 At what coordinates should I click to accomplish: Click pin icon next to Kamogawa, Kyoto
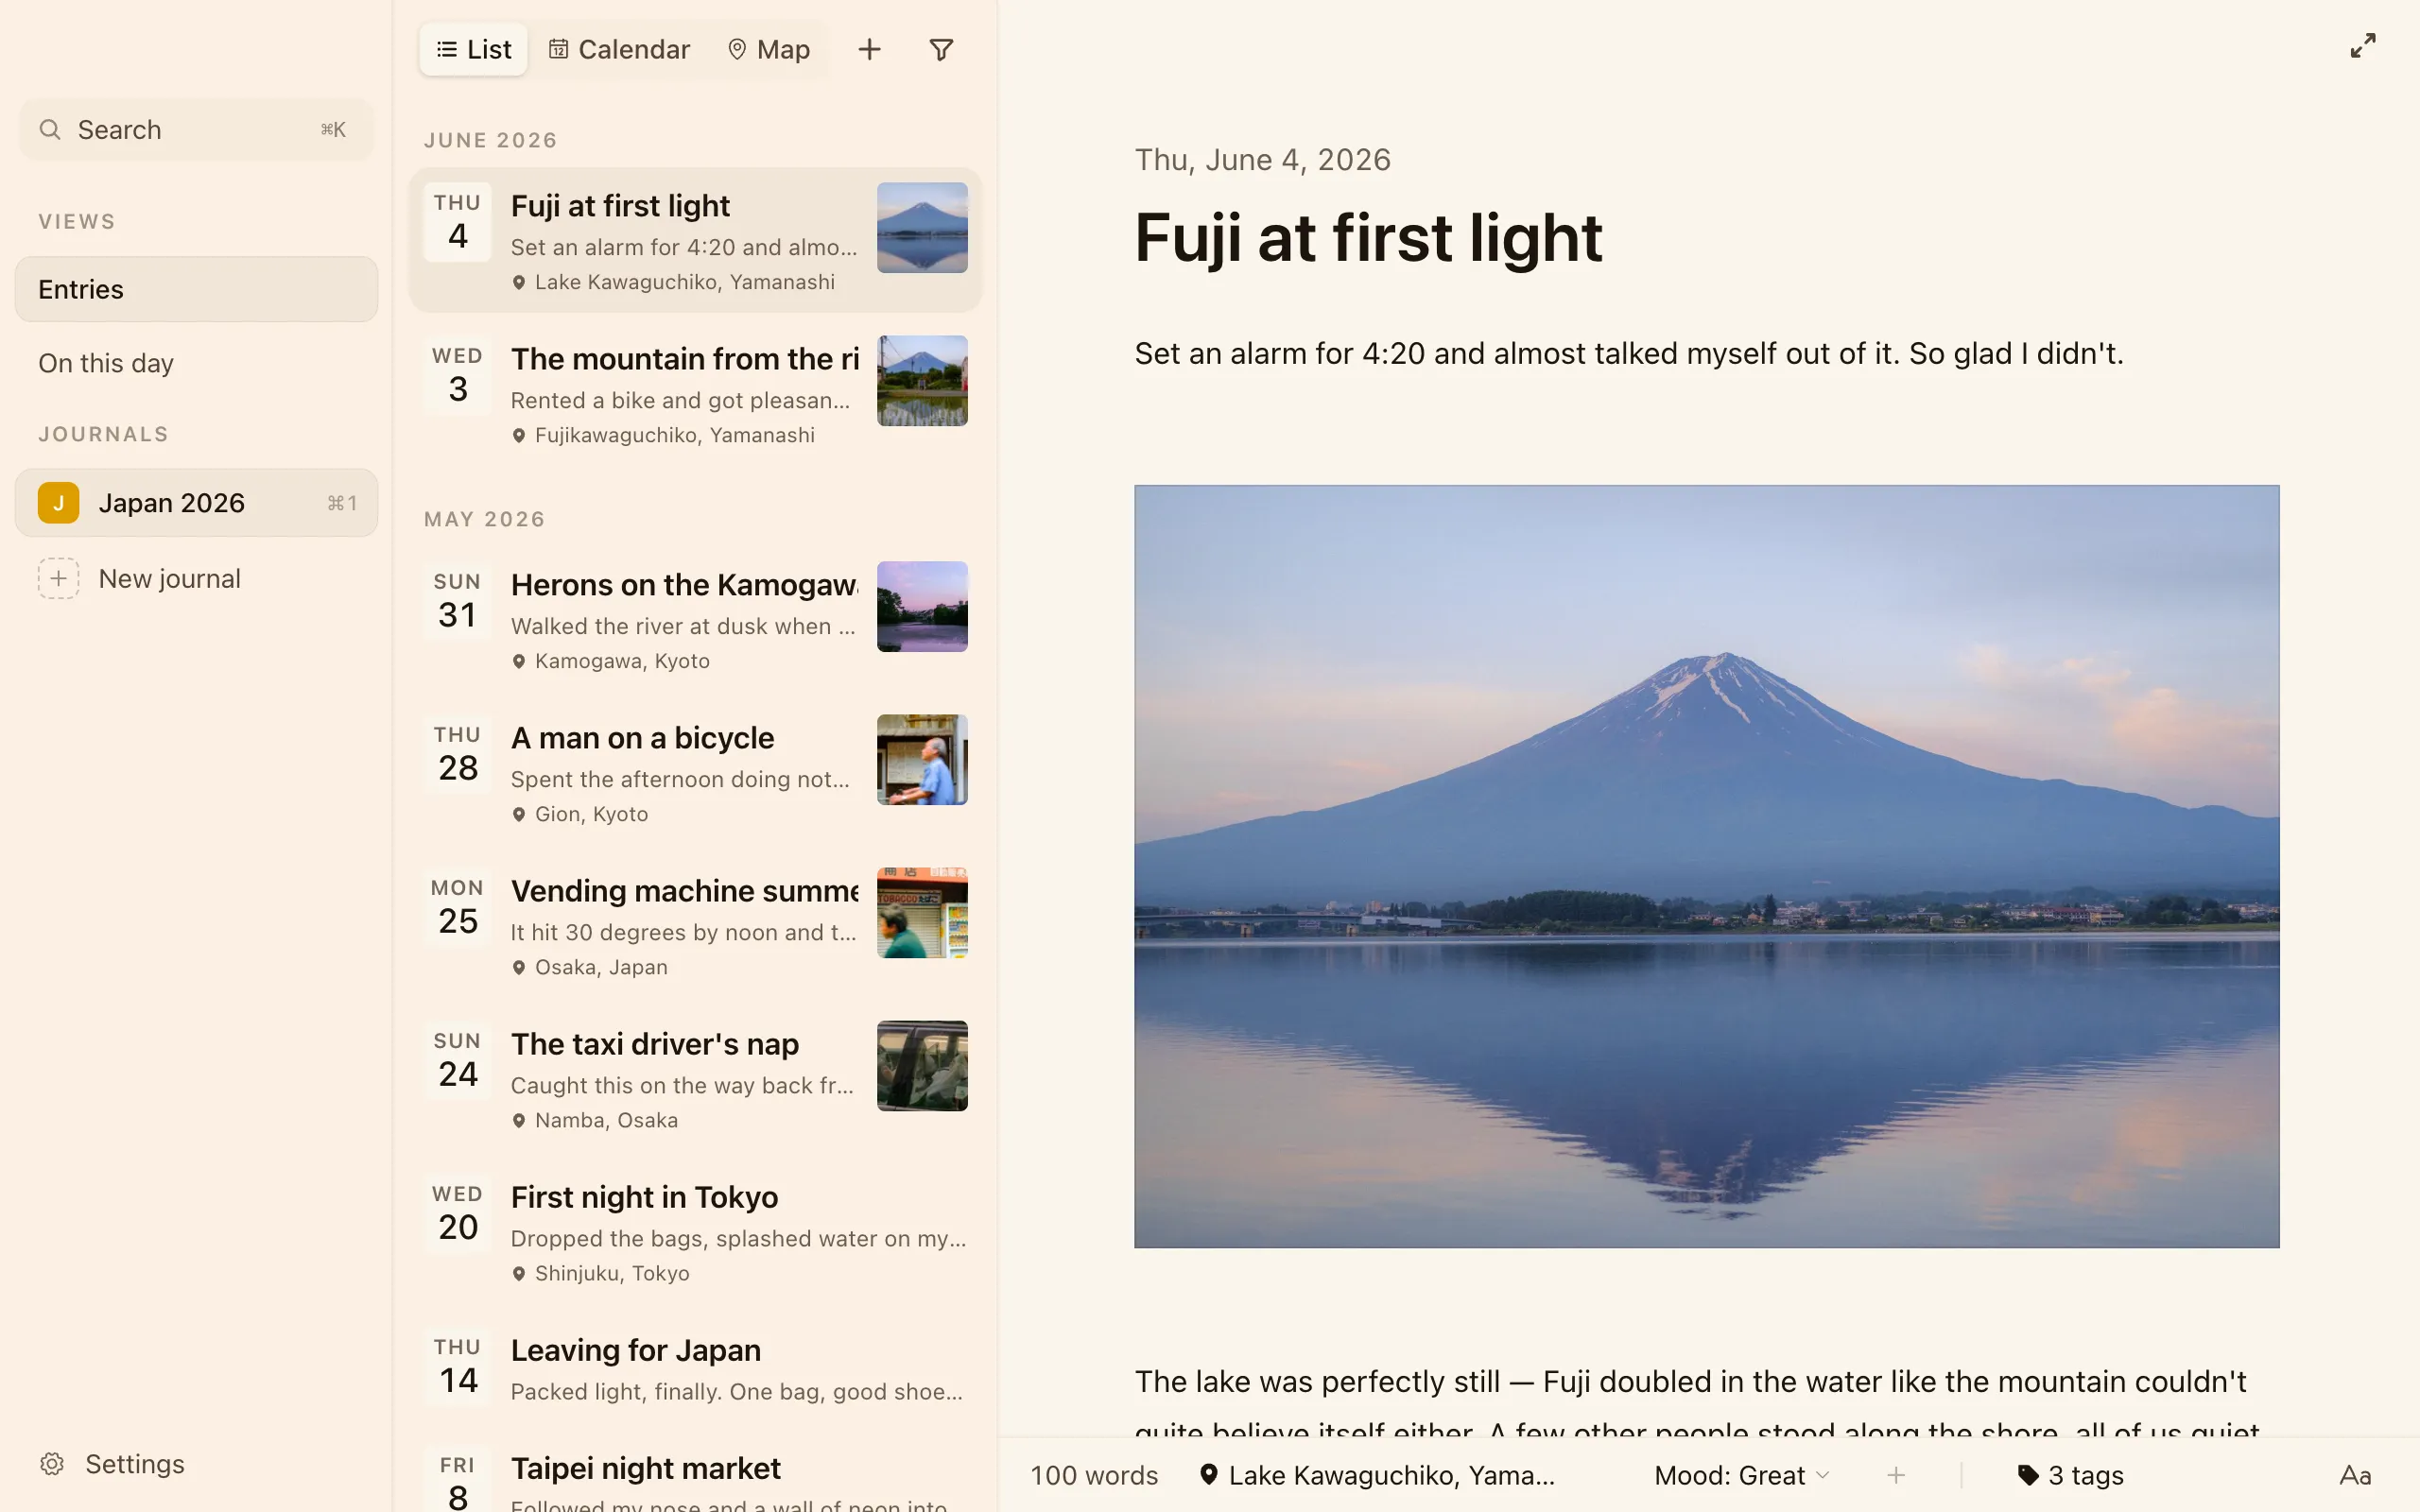[518, 661]
